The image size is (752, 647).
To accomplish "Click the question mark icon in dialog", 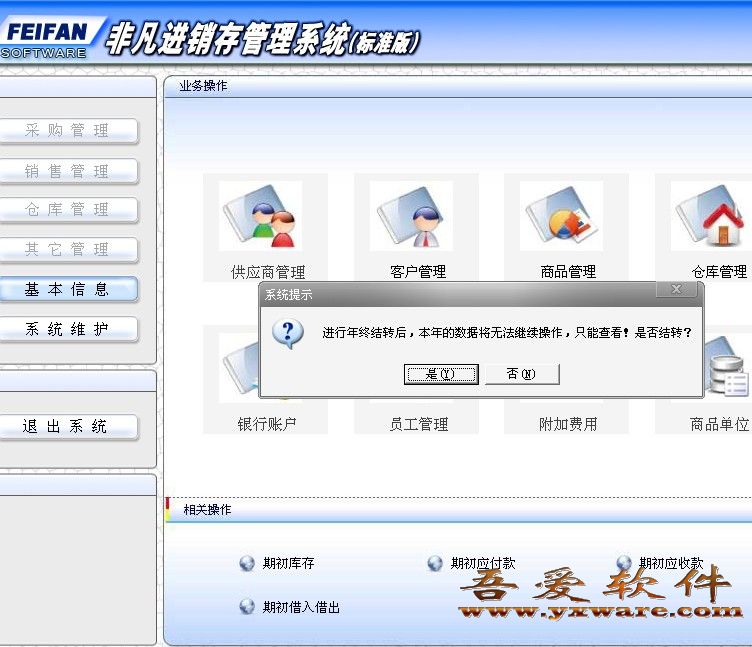I will (288, 333).
